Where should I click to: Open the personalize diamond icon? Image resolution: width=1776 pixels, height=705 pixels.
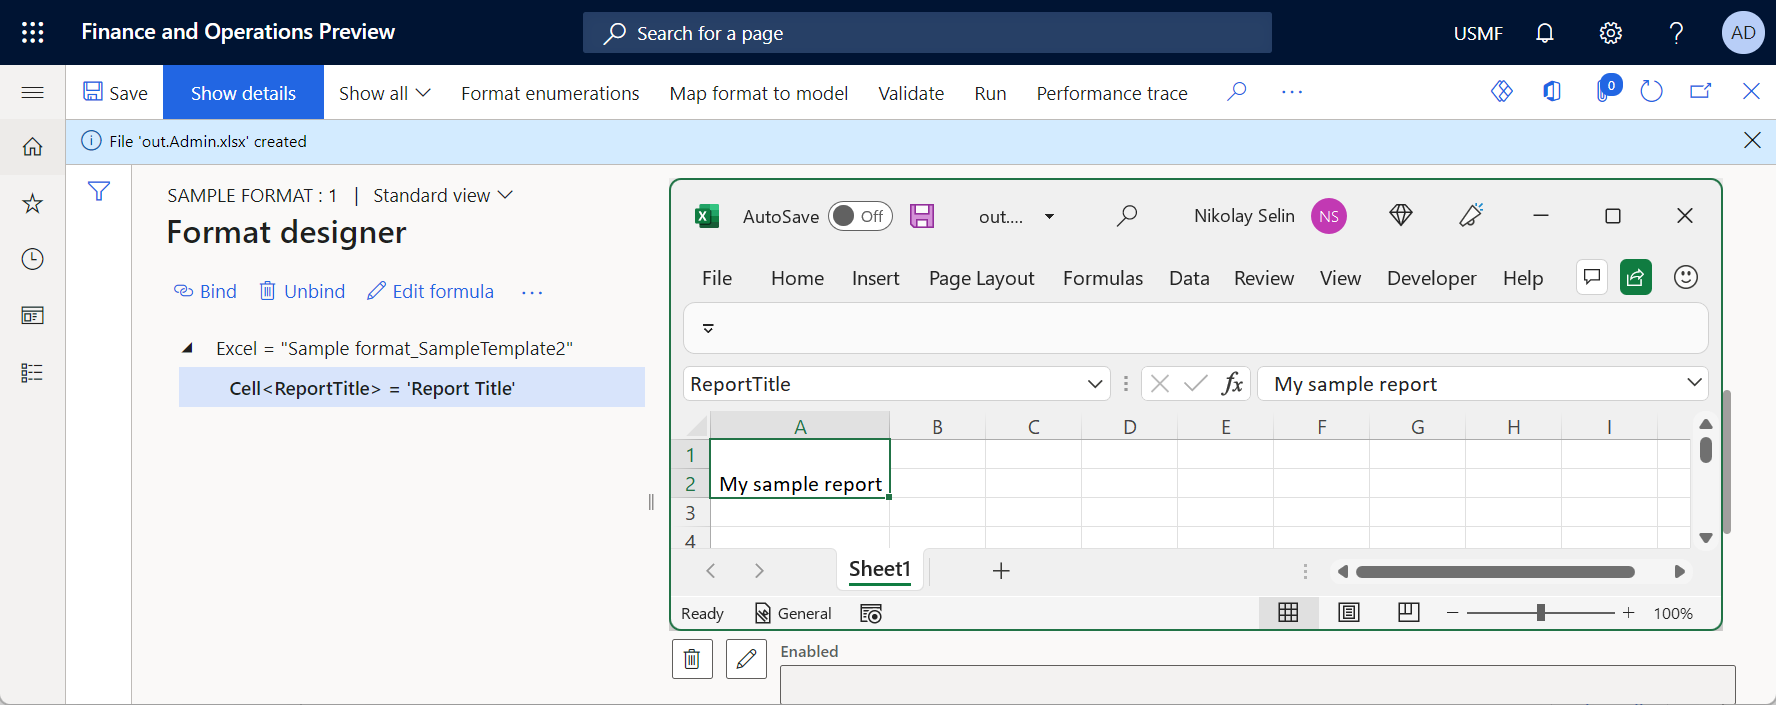[x=1502, y=92]
